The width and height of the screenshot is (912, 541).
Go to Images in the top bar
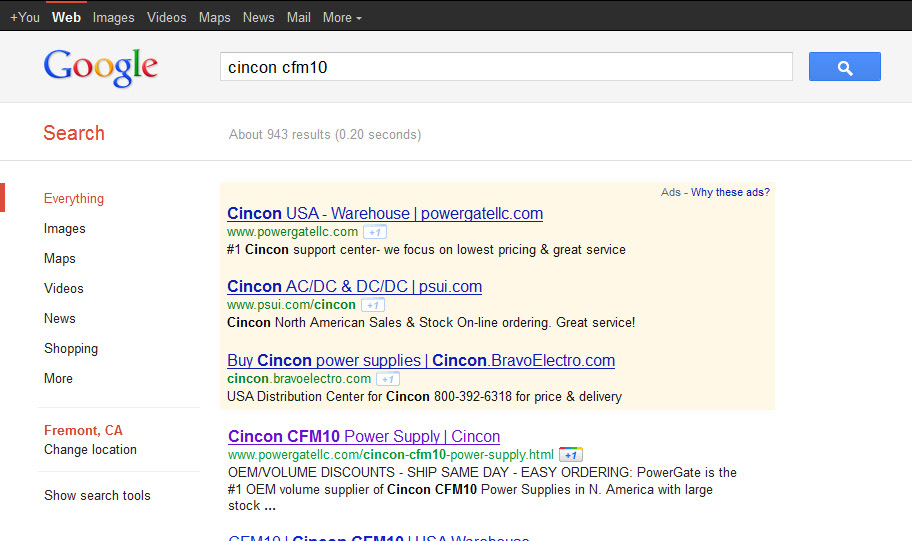[113, 17]
